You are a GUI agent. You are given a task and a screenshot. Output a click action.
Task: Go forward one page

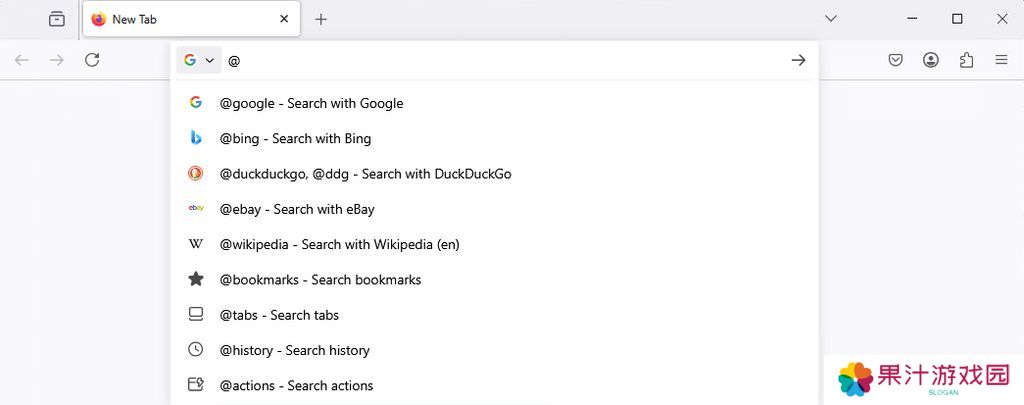[57, 60]
